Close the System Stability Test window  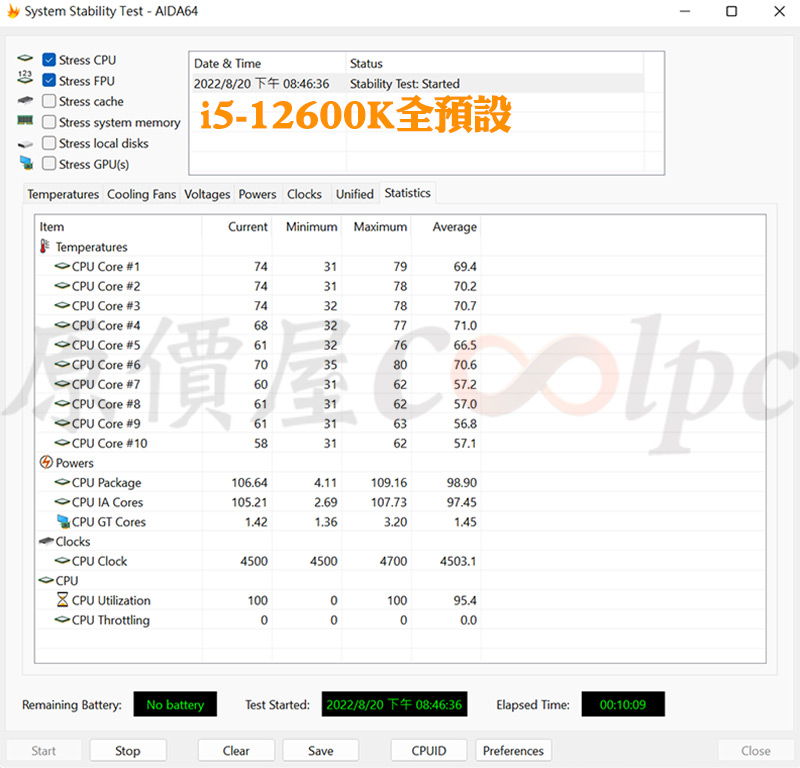(779, 11)
